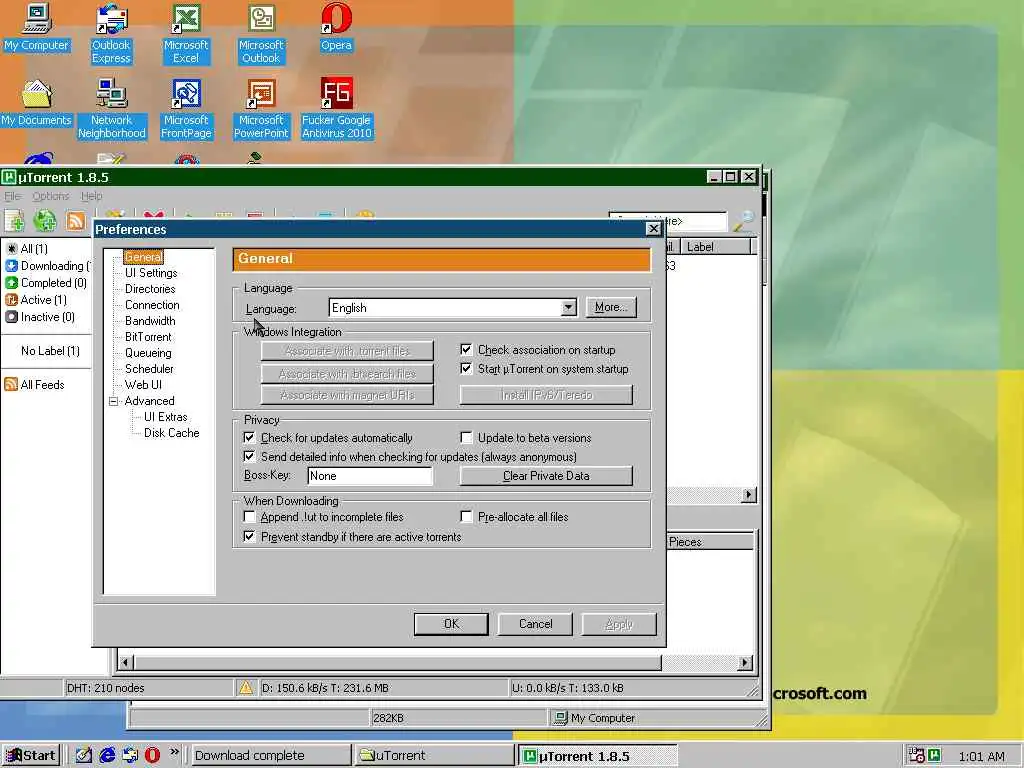Select Directories in the preferences tree
Screen dimensions: 1024x768
tap(150, 289)
